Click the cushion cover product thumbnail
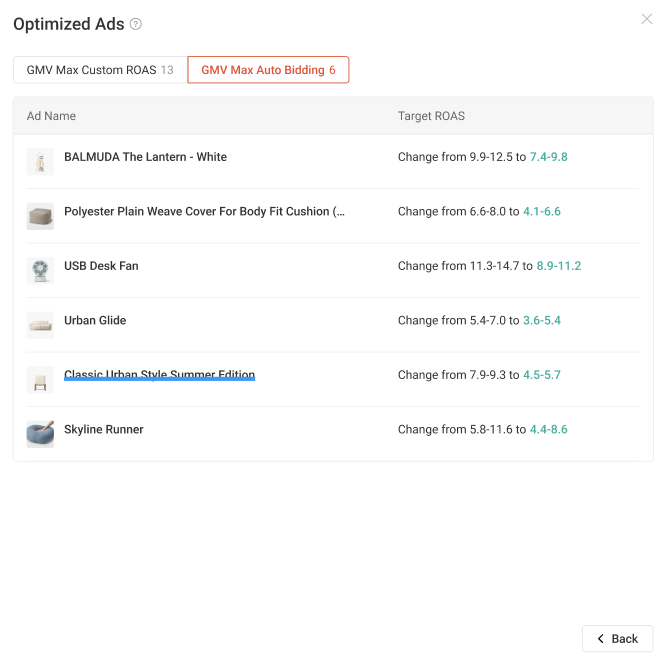Screen dimensions: 666x660 tap(40, 216)
